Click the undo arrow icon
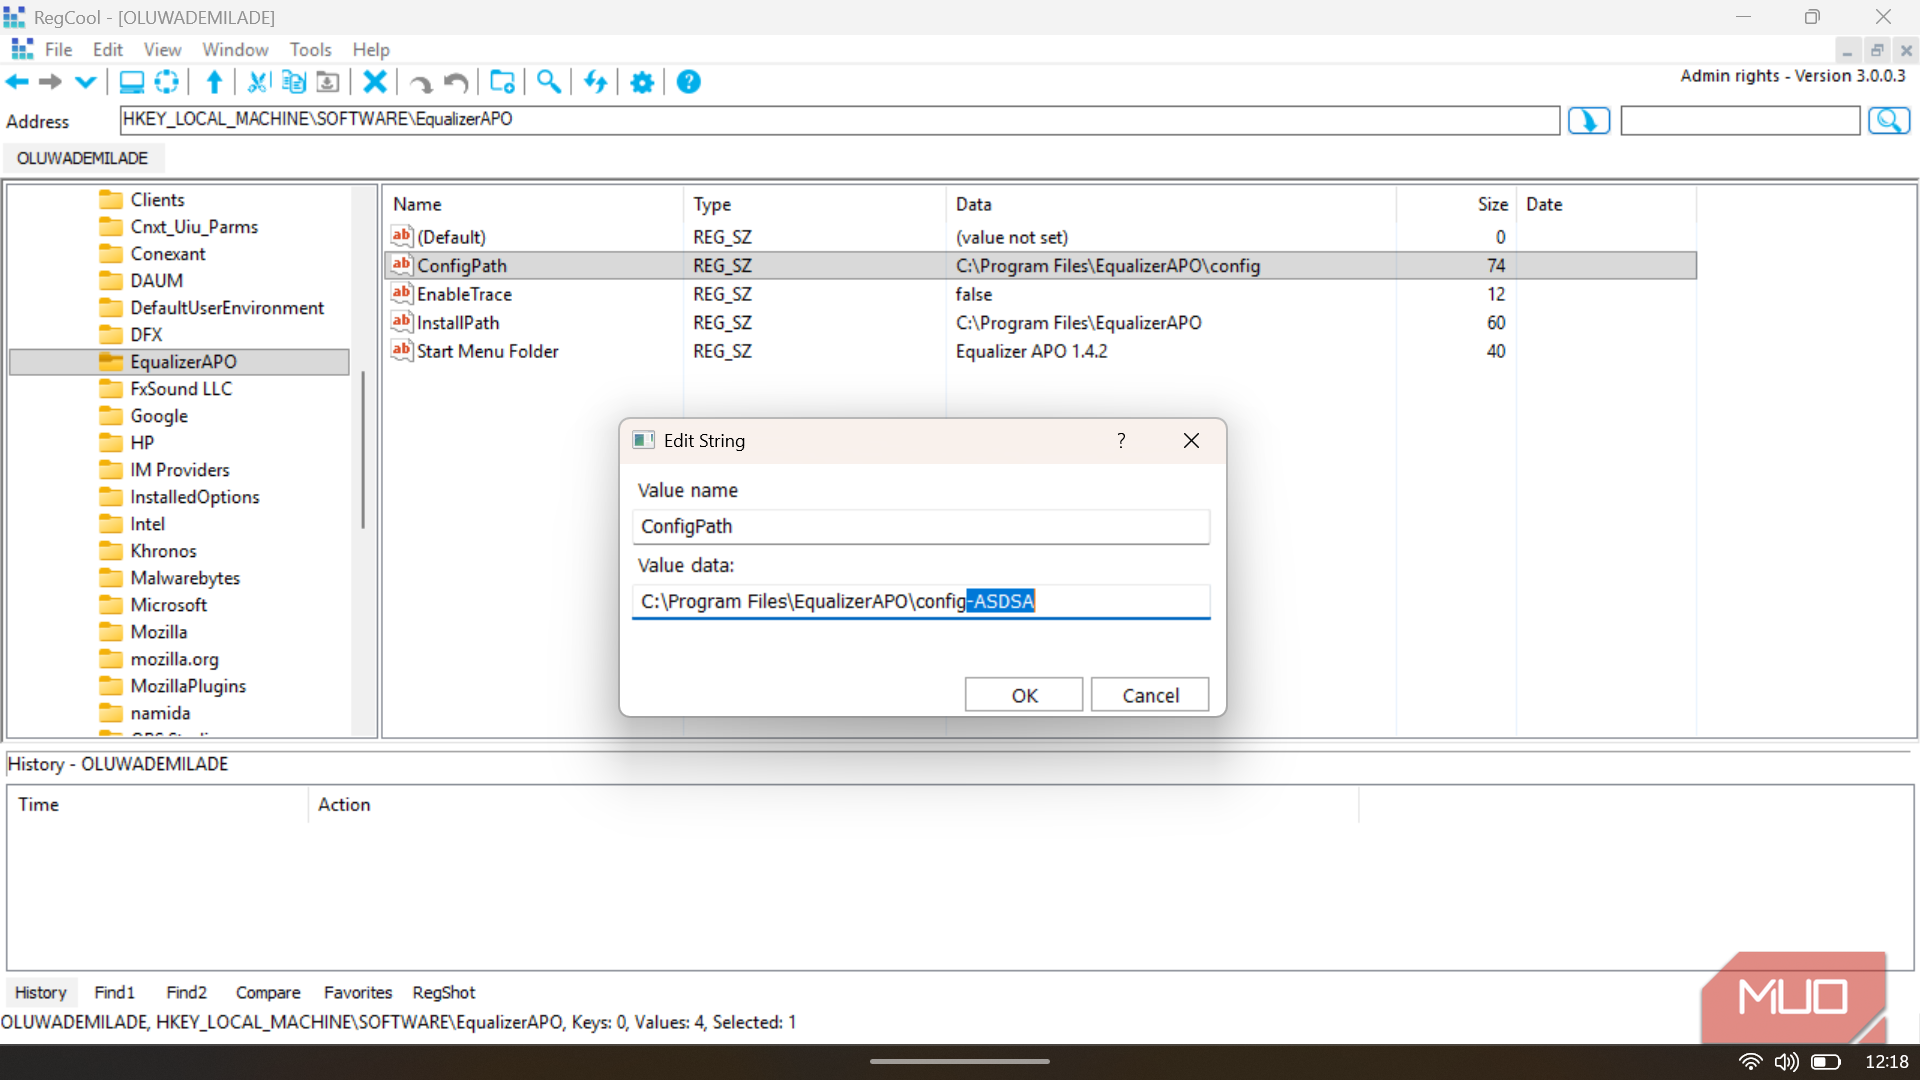1920x1080 pixels. pyautogui.click(x=456, y=83)
